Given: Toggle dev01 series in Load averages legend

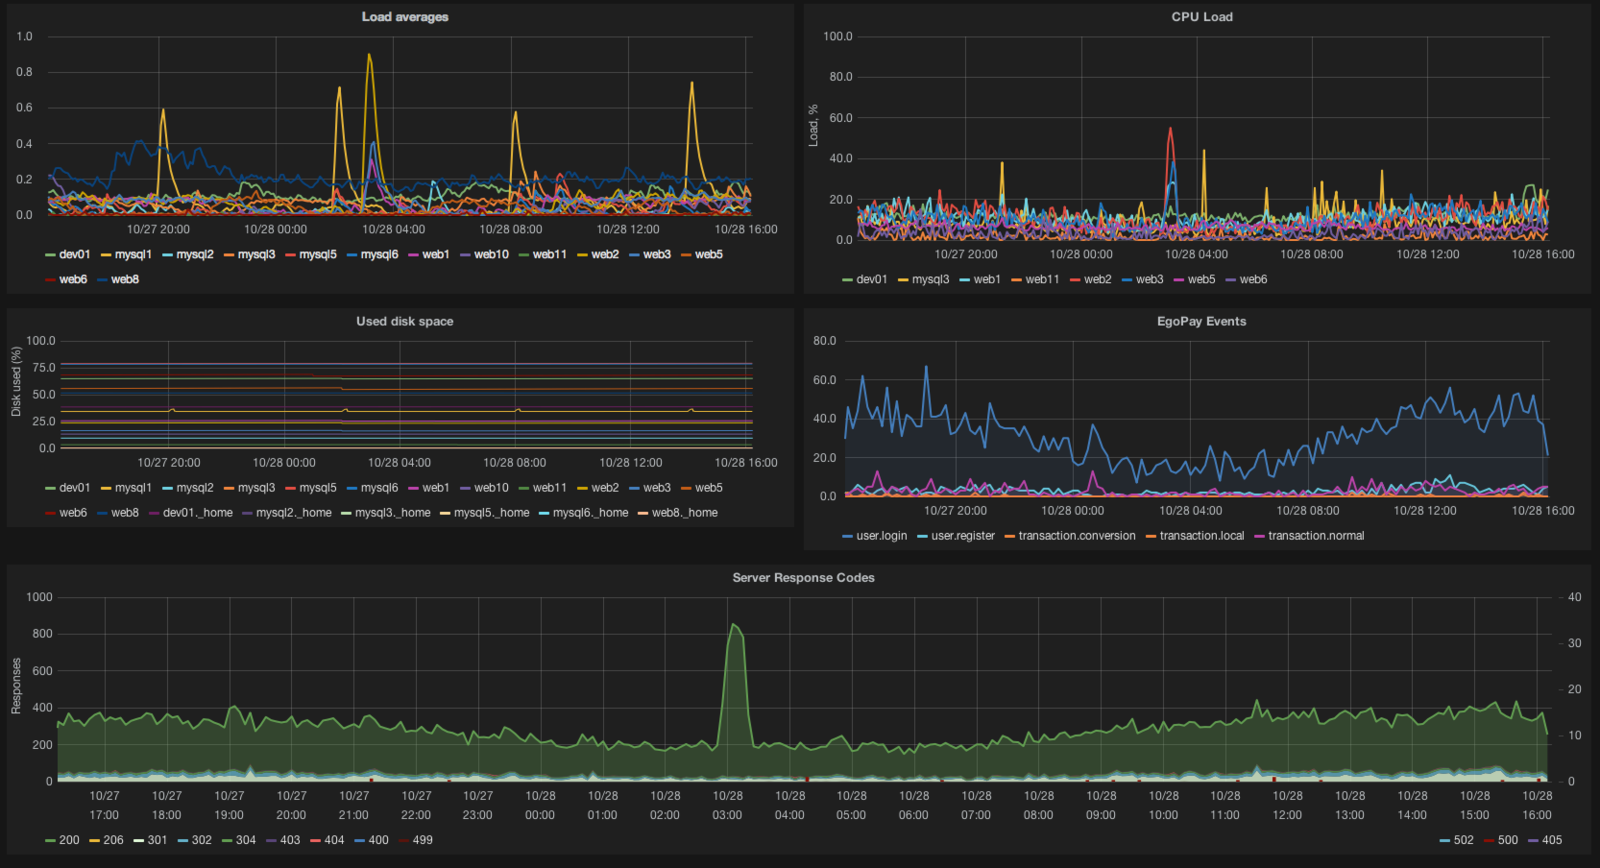Looking at the screenshot, I should tap(74, 255).
